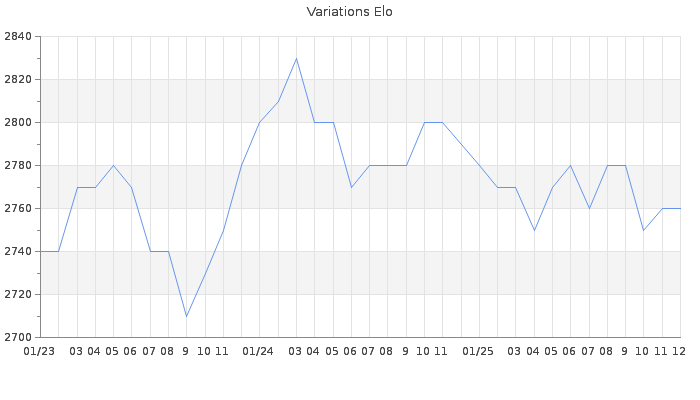700x400 pixels.
Task: Click the gray band between 2720 and 2740
Action: 360,273
